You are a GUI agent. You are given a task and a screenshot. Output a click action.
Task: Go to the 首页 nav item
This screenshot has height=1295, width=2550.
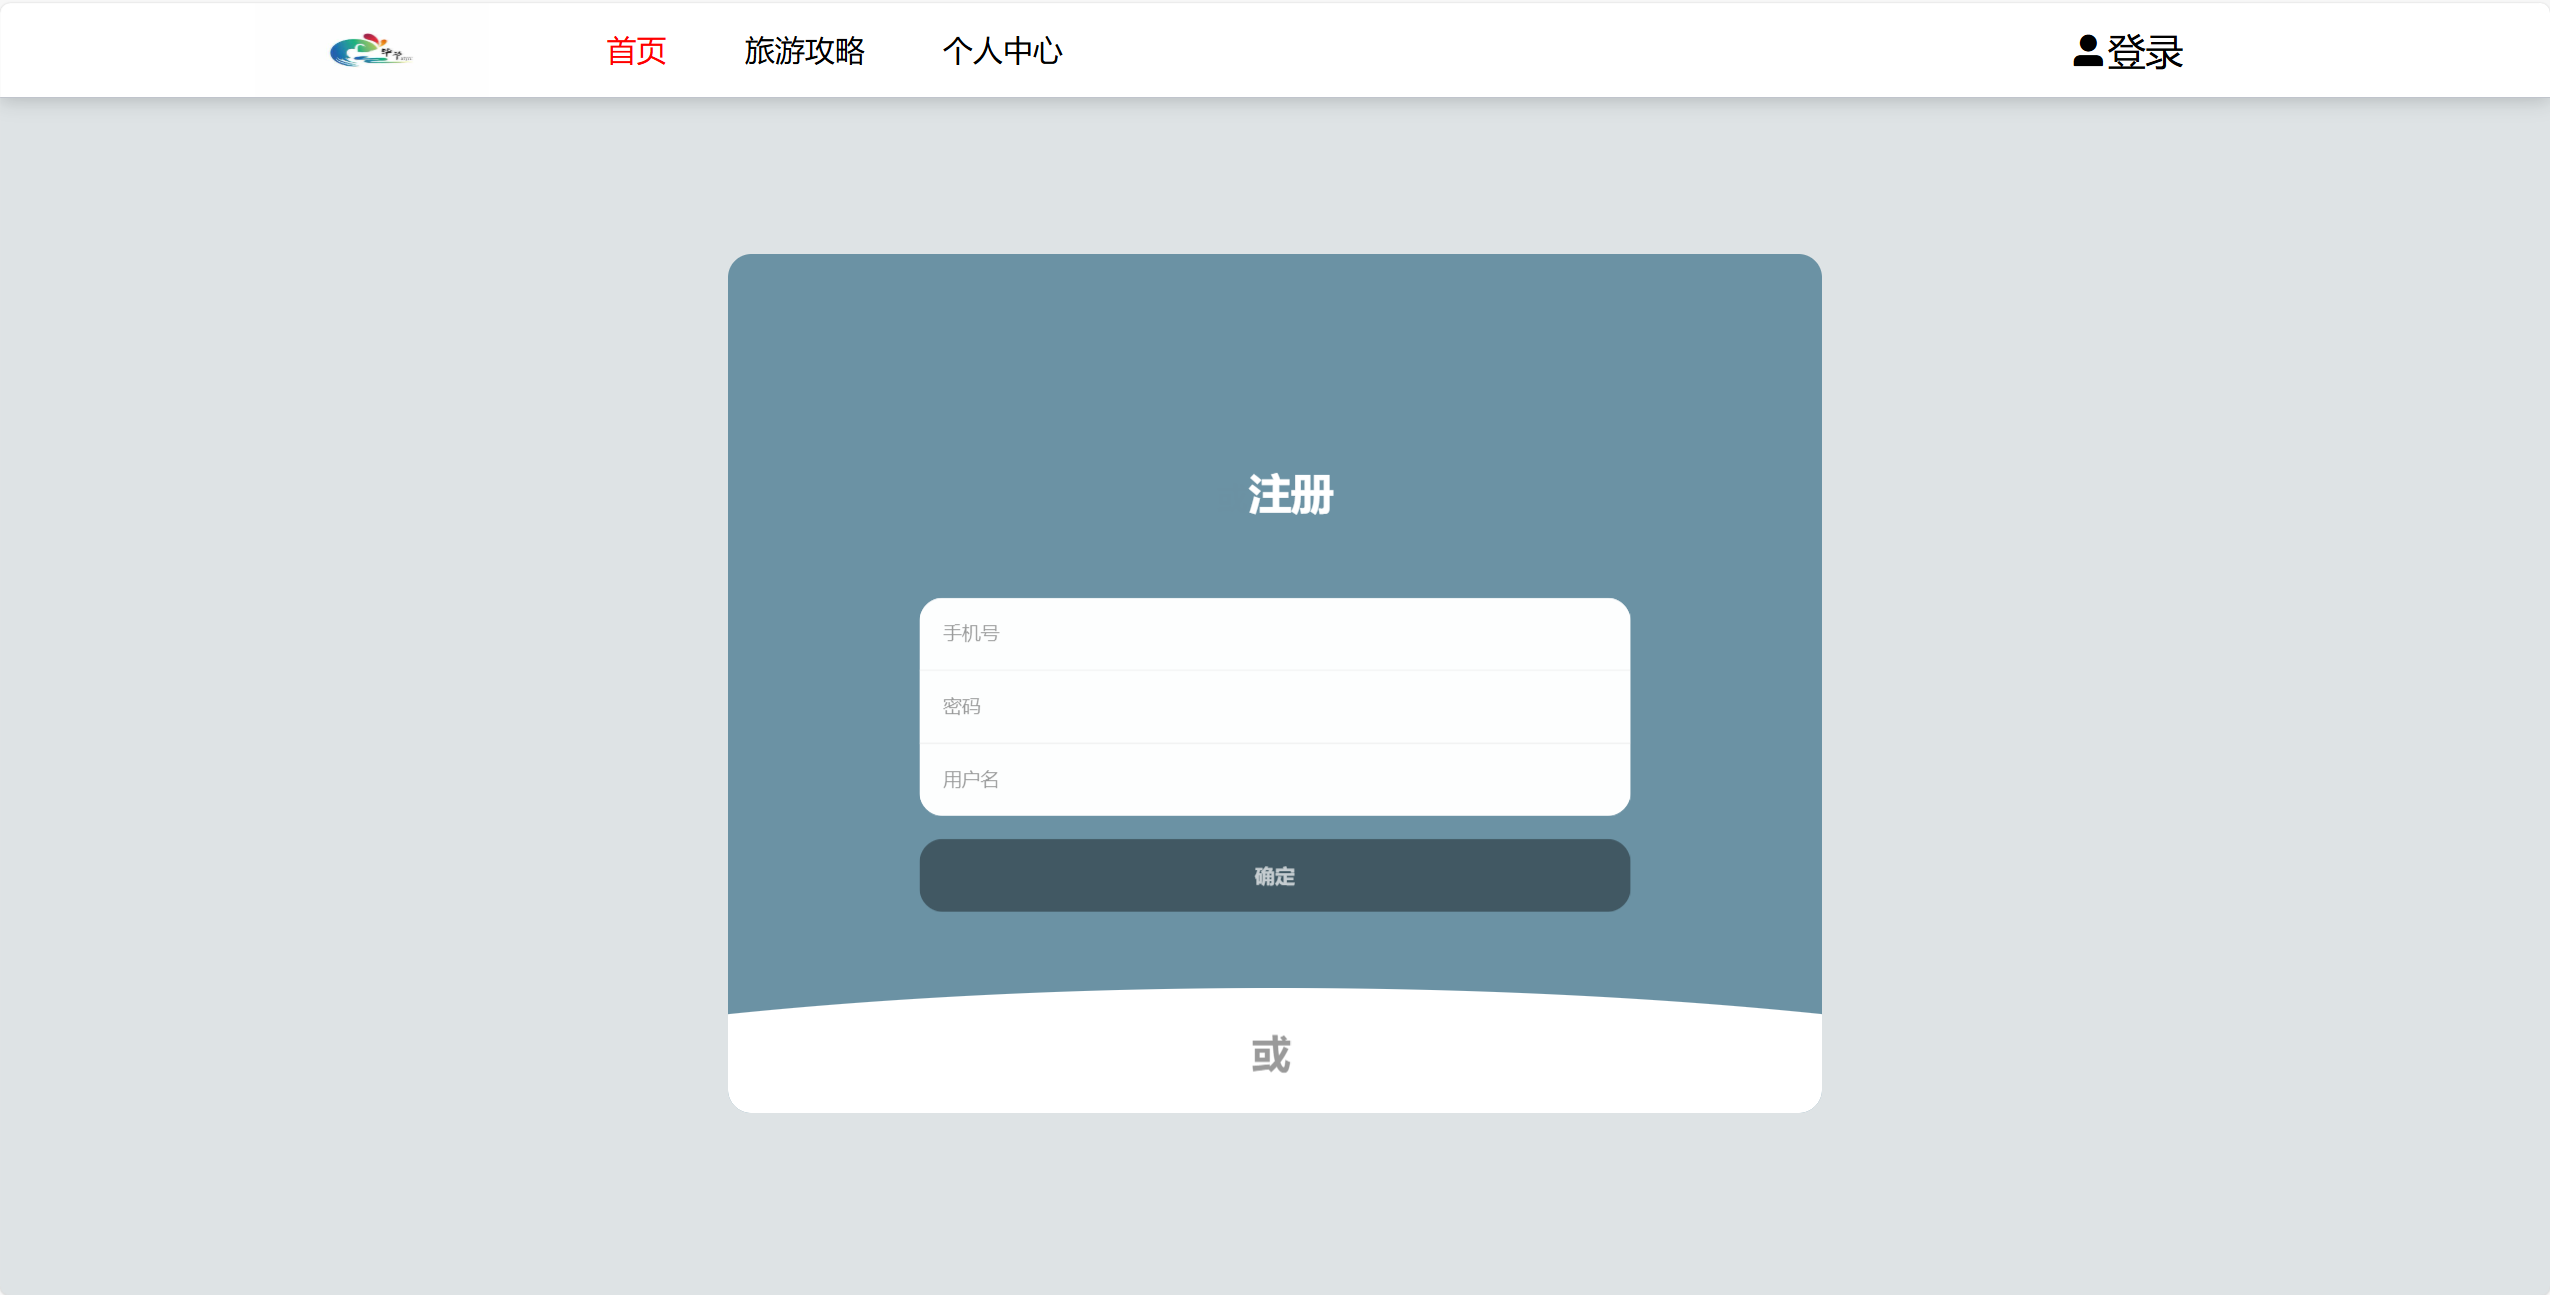pos(636,51)
